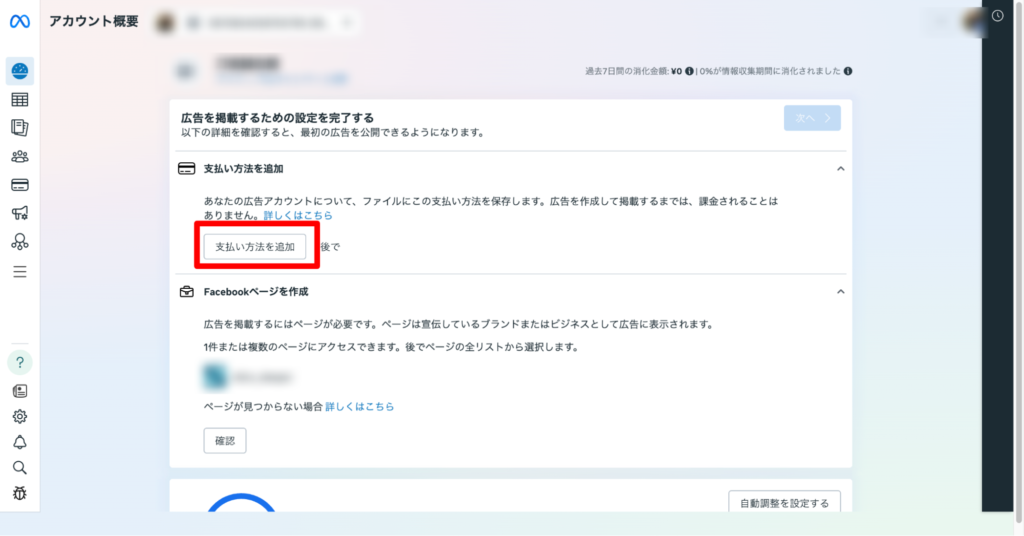Click 詳しくはこちら link in payment section
Screen dimensions: 1024x536
click(x=298, y=215)
